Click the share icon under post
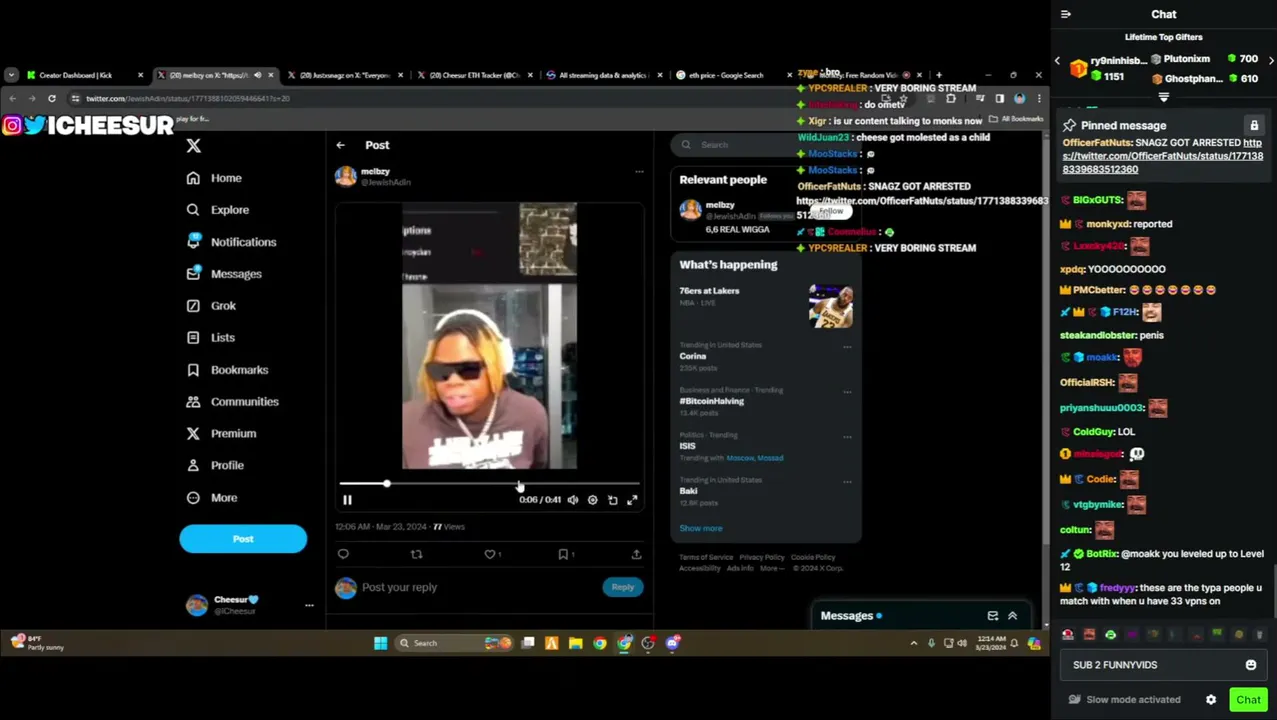Viewport: 1277px width, 720px height. pos(636,554)
